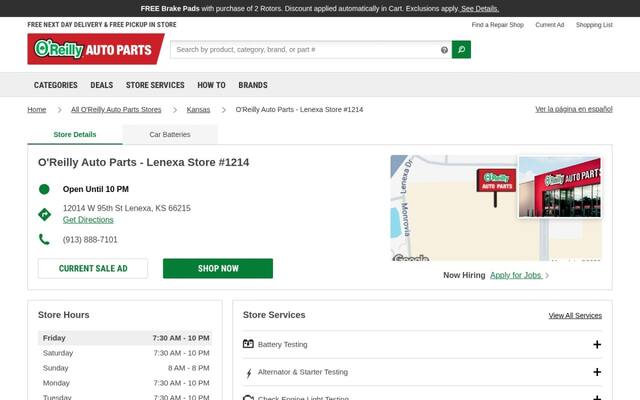Open the Shopping List link
Screen dimensions: 640x400
594,25
